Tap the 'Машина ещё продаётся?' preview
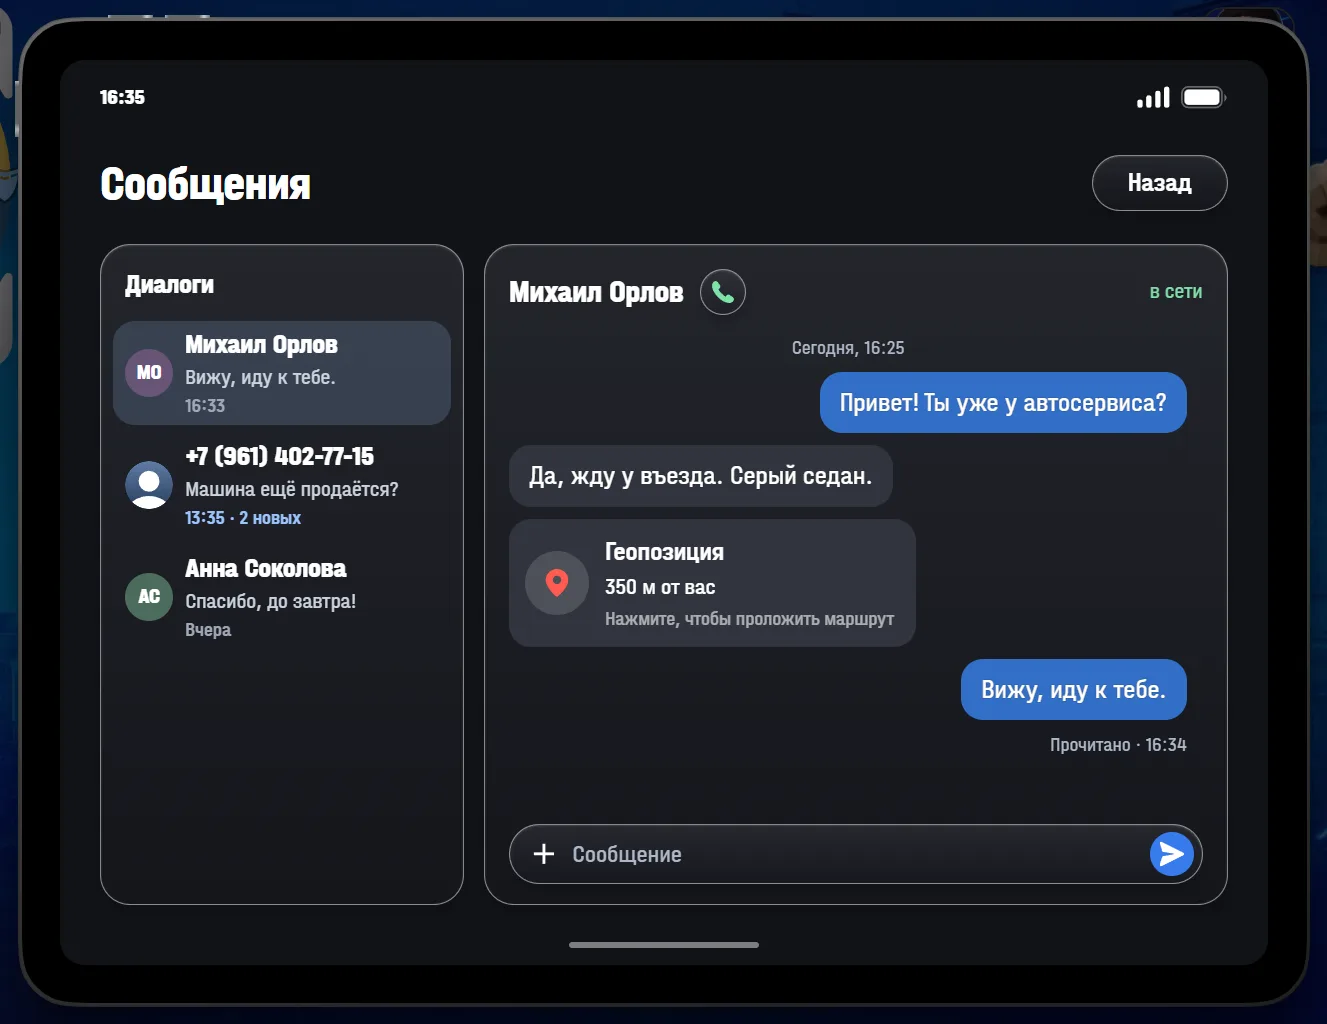 (x=292, y=489)
